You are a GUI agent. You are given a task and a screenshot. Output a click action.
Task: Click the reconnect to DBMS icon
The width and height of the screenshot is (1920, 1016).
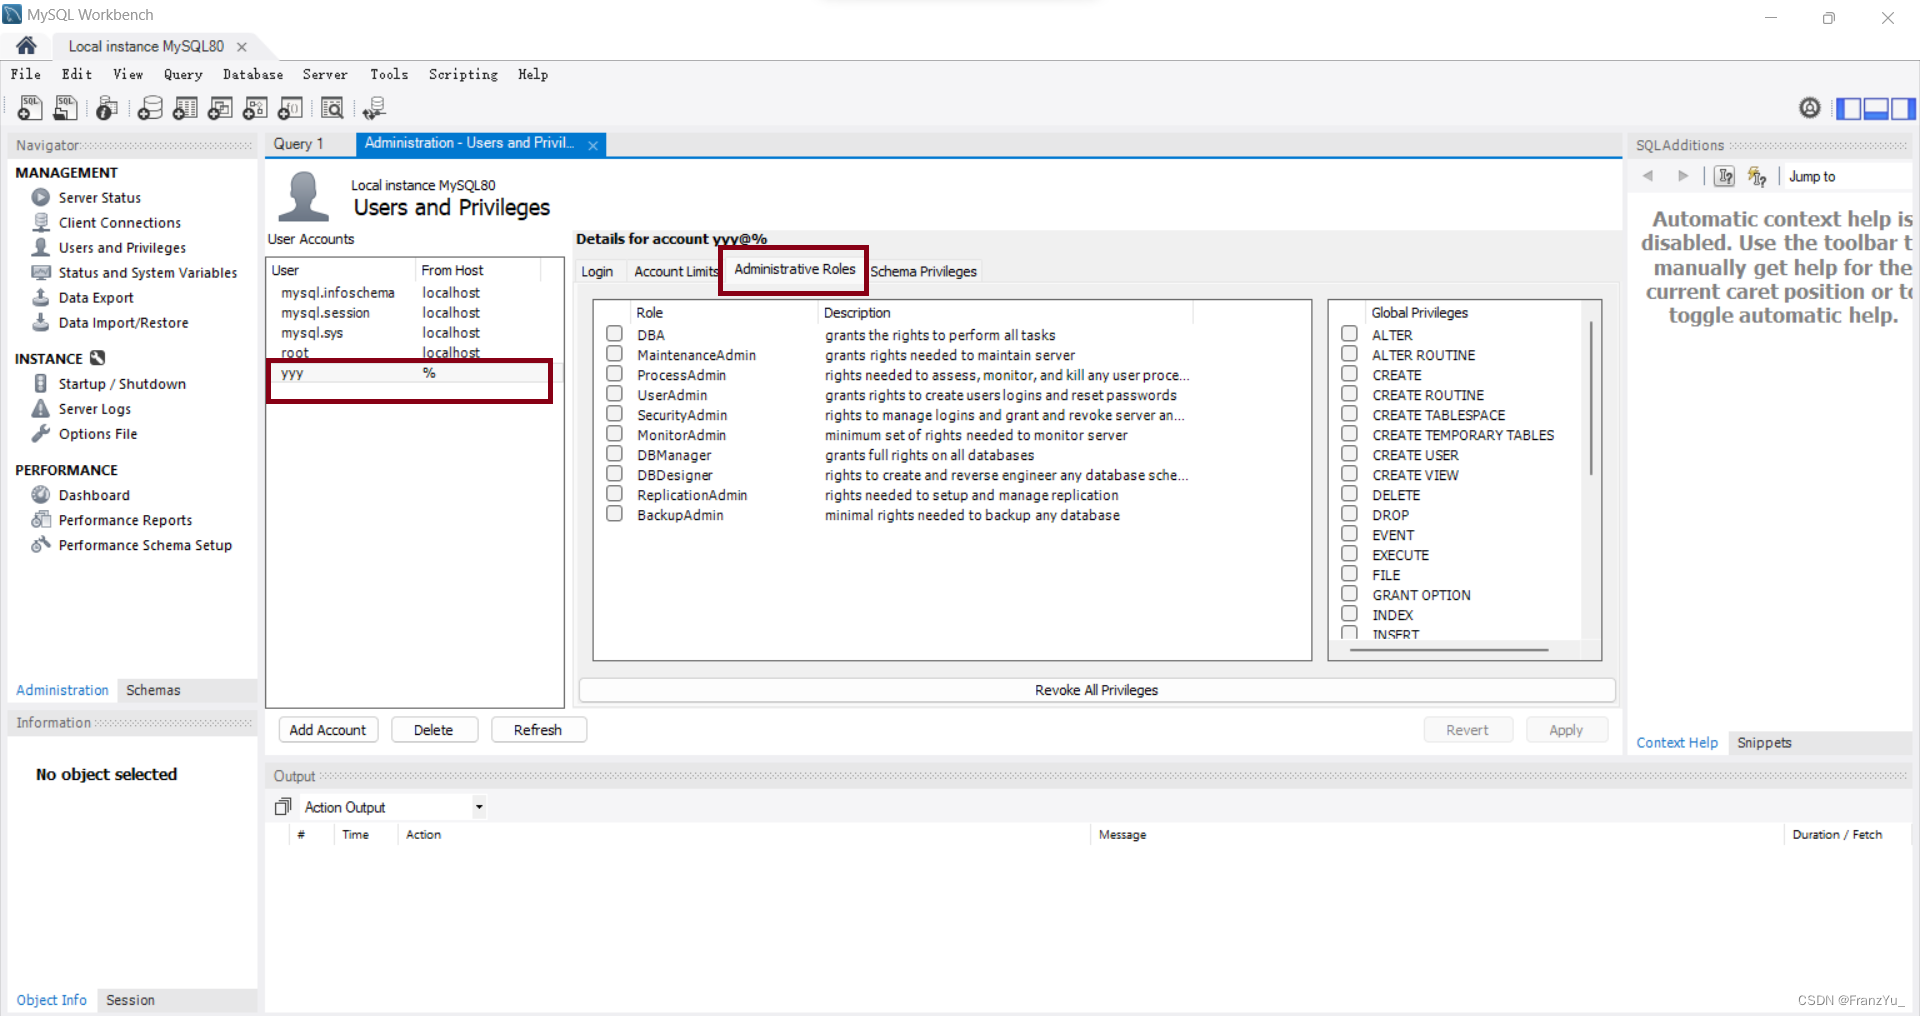click(374, 108)
